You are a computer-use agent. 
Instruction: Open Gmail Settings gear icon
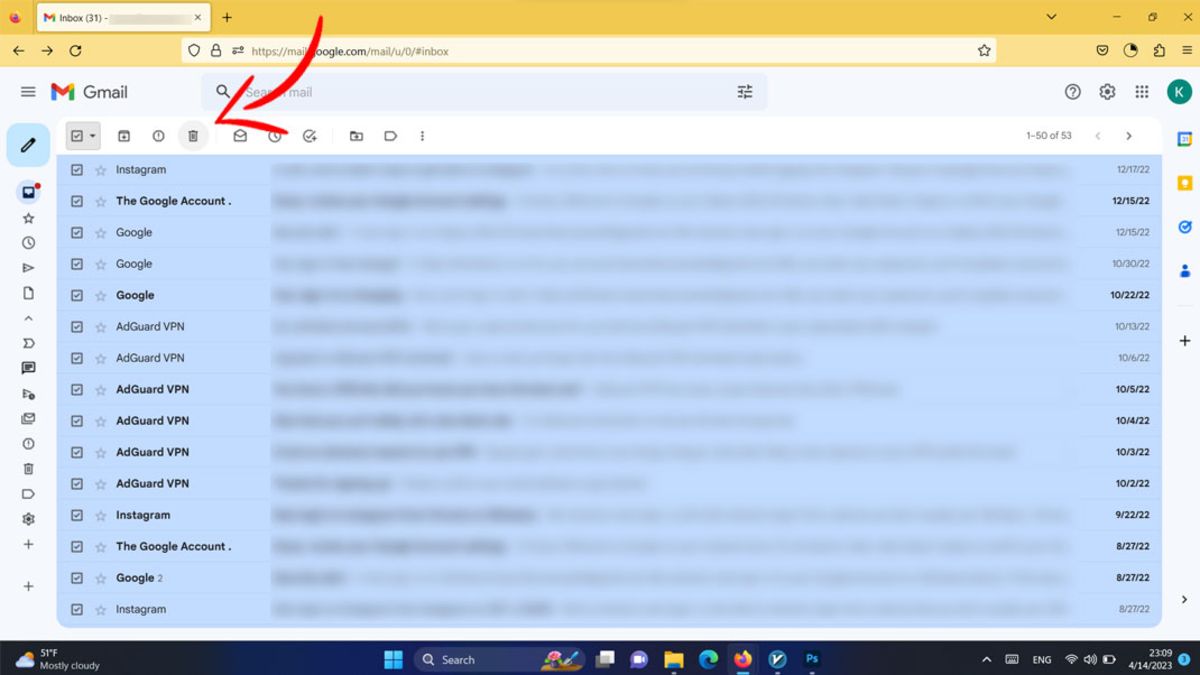pos(1107,92)
